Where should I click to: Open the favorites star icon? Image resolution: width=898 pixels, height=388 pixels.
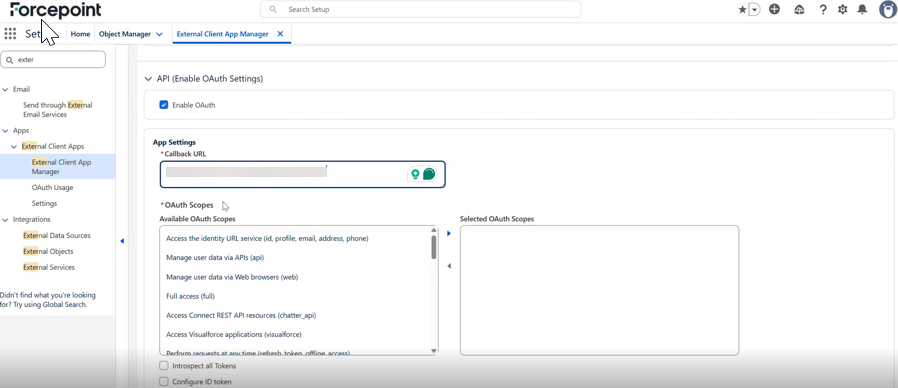(742, 9)
